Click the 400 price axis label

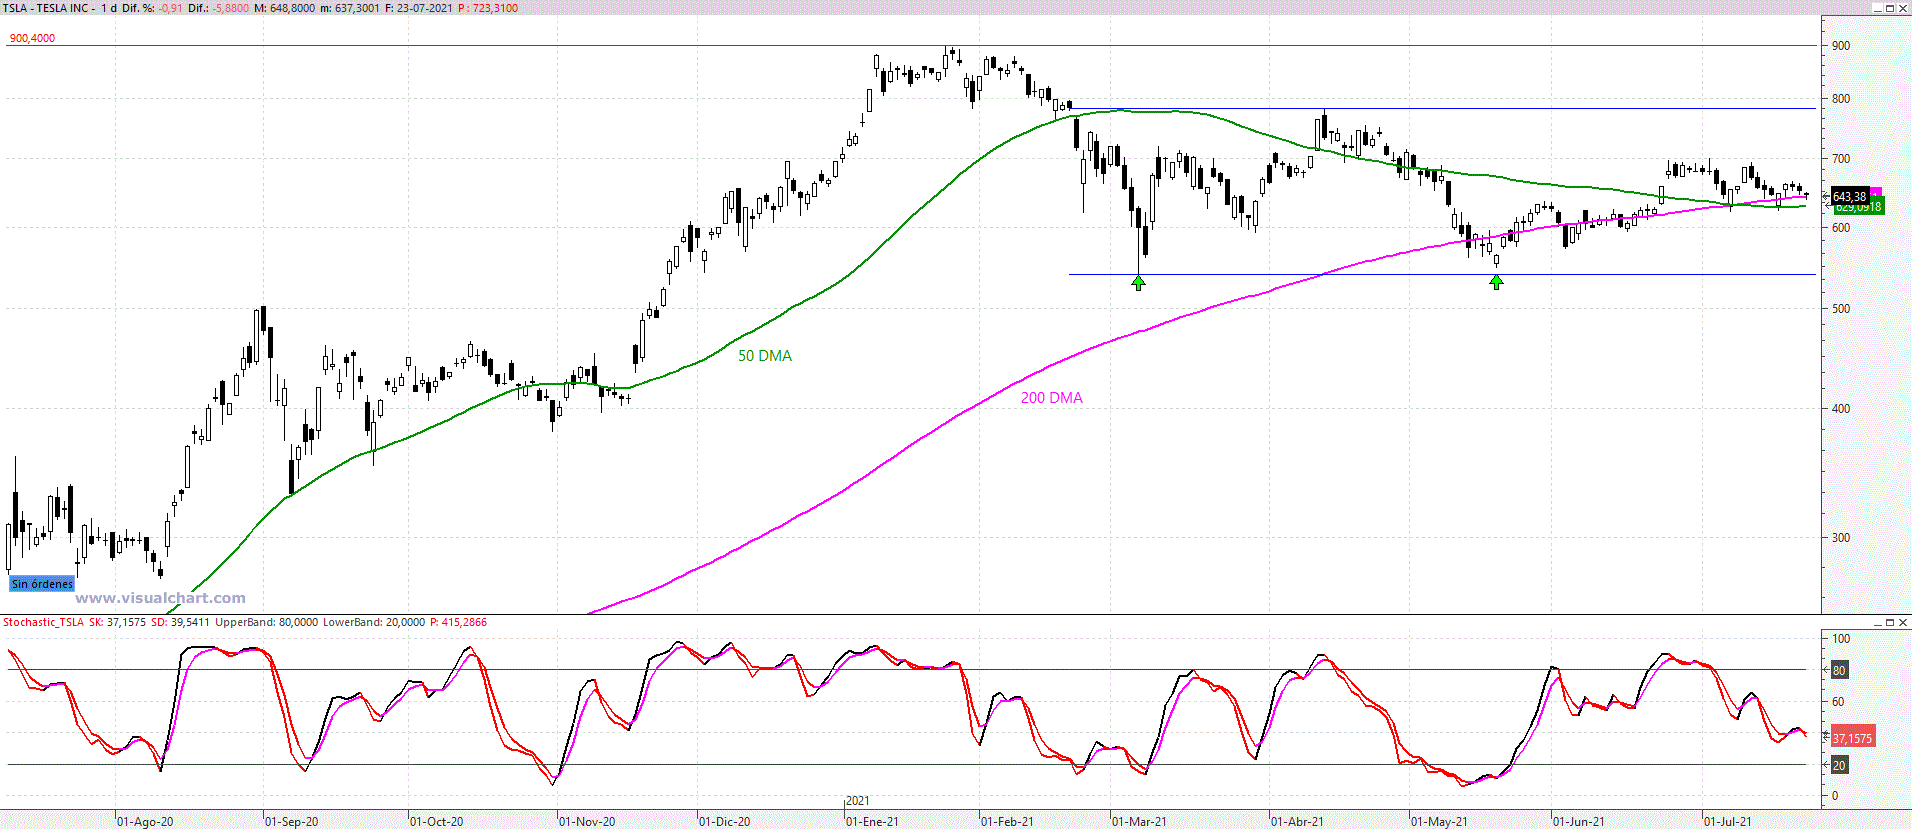(x=1841, y=409)
